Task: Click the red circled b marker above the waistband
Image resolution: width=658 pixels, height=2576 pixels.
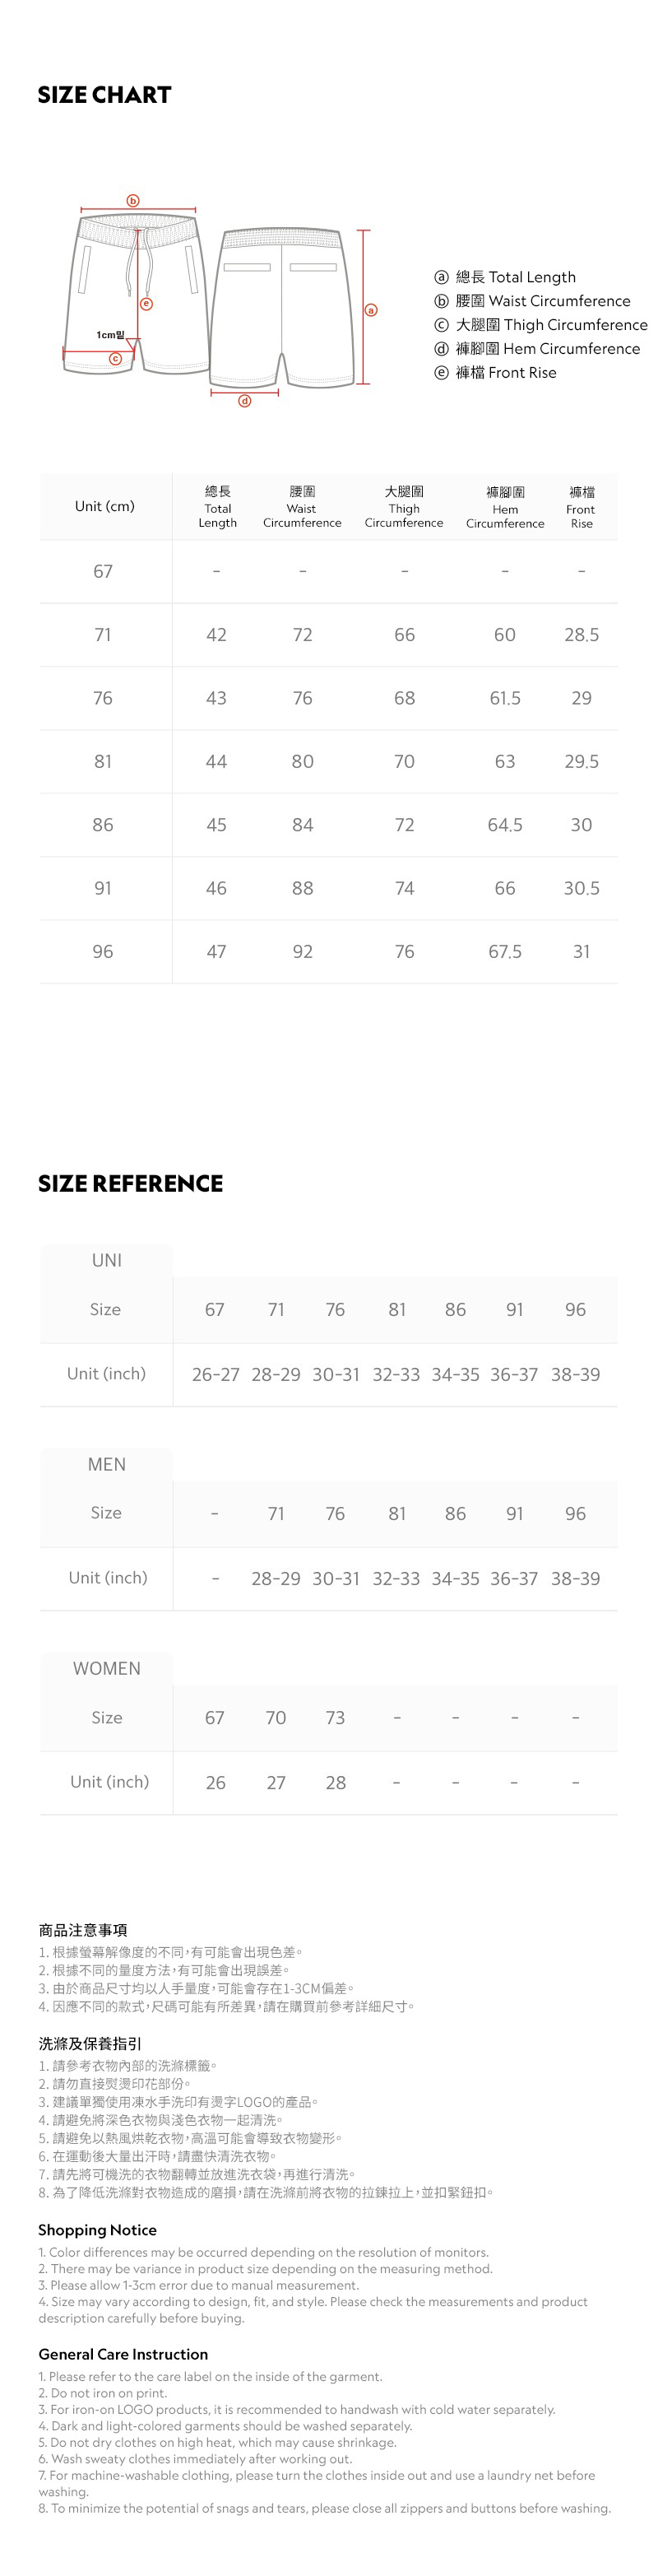Action: pos(133,200)
